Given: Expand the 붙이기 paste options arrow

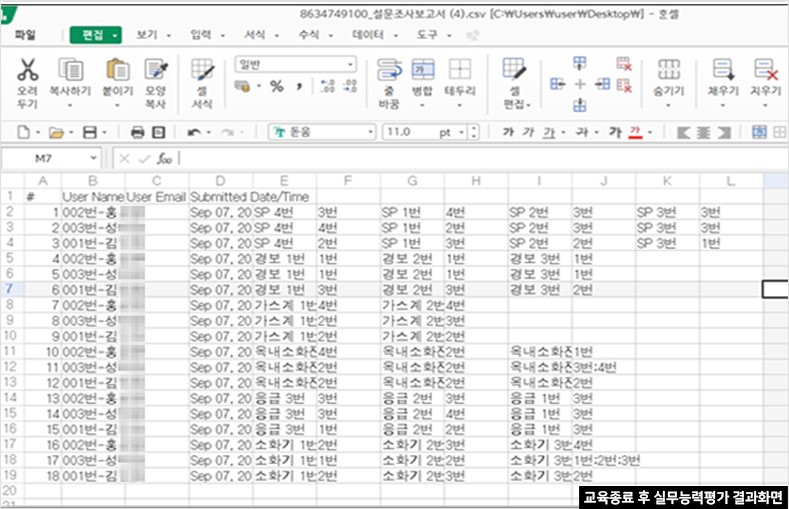Looking at the screenshot, I should click(x=117, y=106).
